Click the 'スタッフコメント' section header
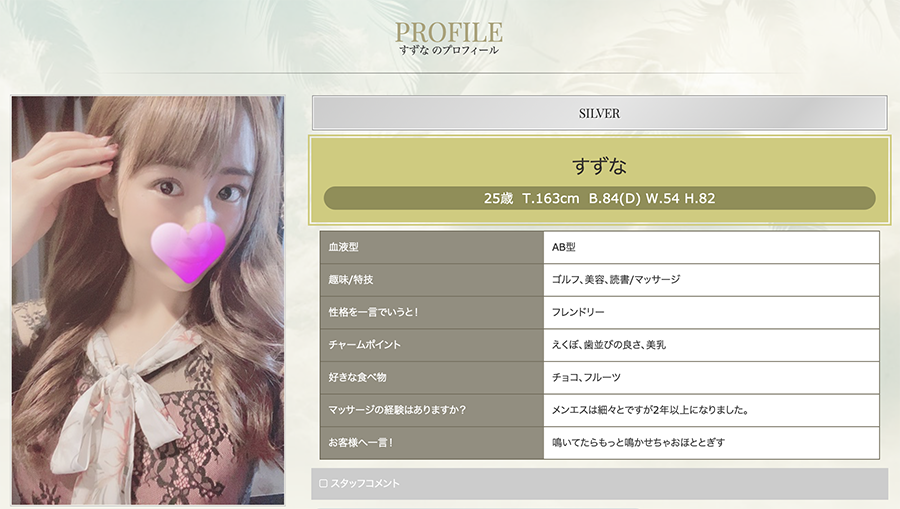 click(x=599, y=484)
